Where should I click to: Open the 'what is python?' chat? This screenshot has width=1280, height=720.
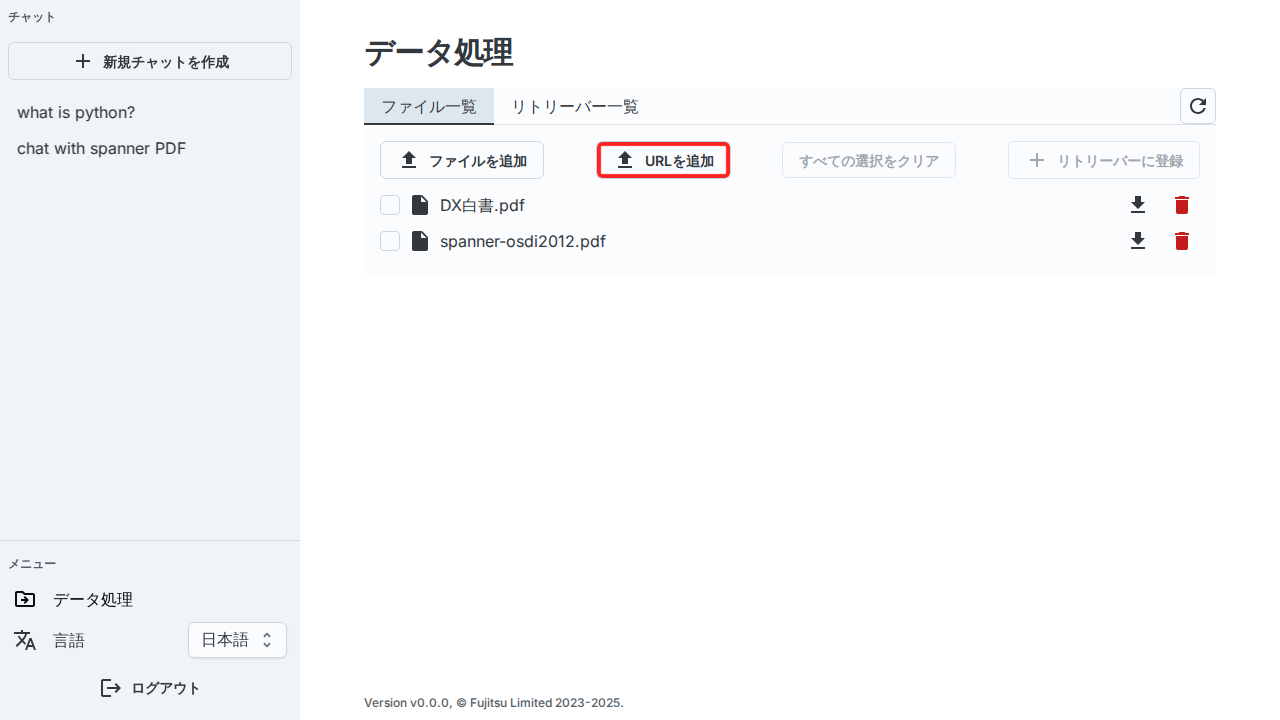76,112
